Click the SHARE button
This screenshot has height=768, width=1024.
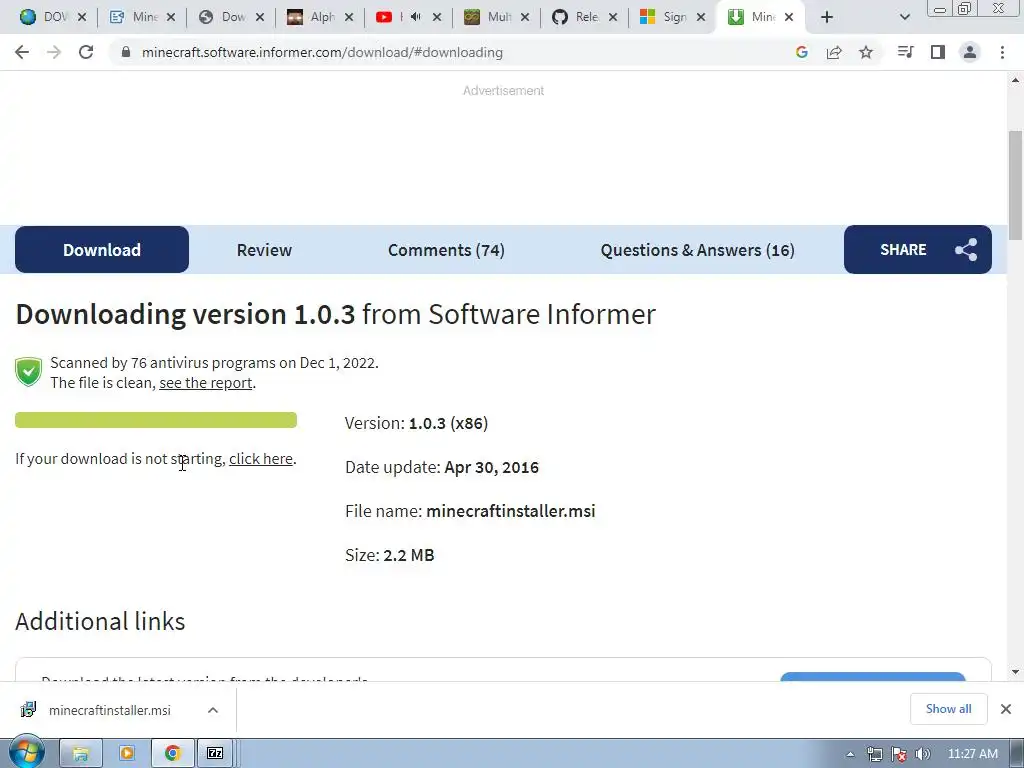coord(918,249)
